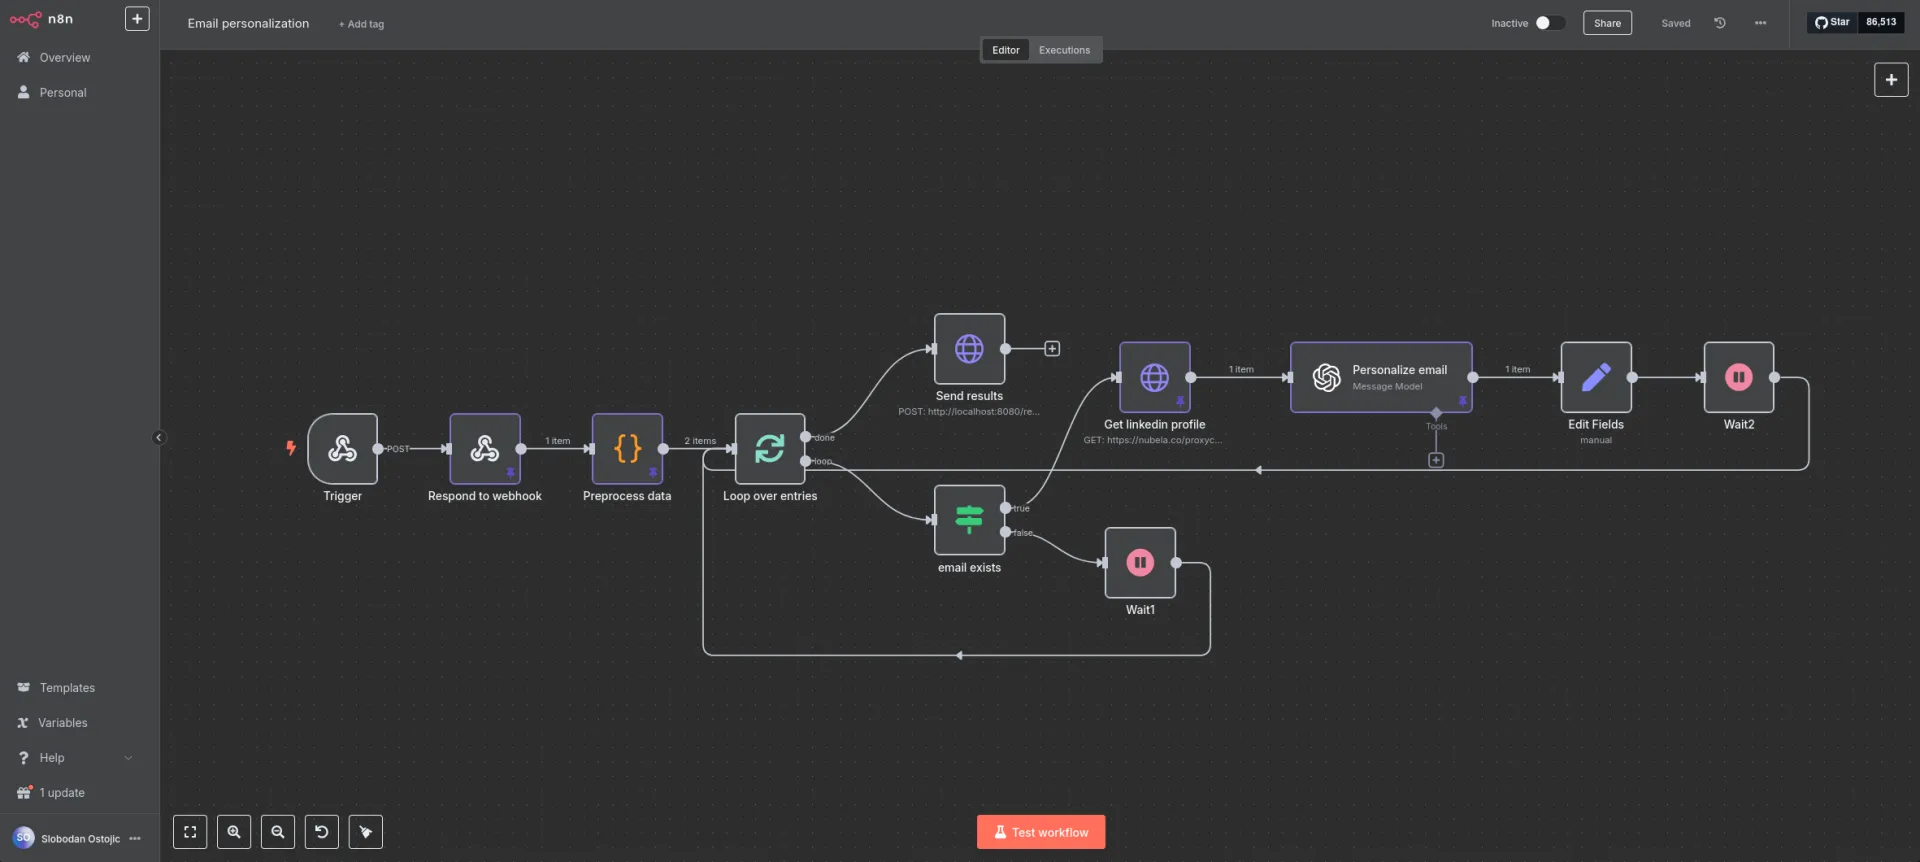The image size is (1920, 862).
Task: Click the plus after Send results node
Action: click(x=1052, y=349)
